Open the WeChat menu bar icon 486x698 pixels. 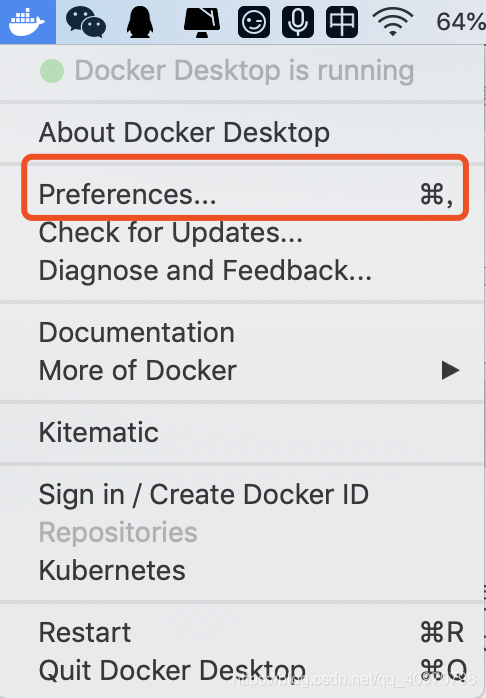(85, 22)
